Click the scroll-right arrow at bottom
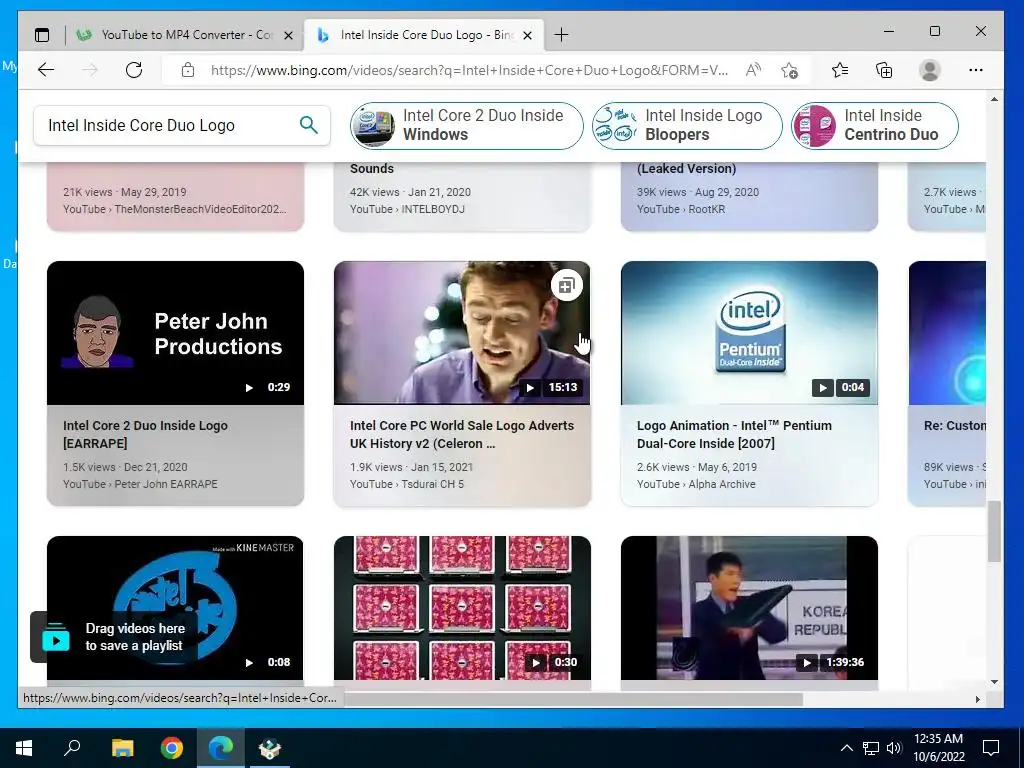The height and width of the screenshot is (768, 1024). [978, 699]
